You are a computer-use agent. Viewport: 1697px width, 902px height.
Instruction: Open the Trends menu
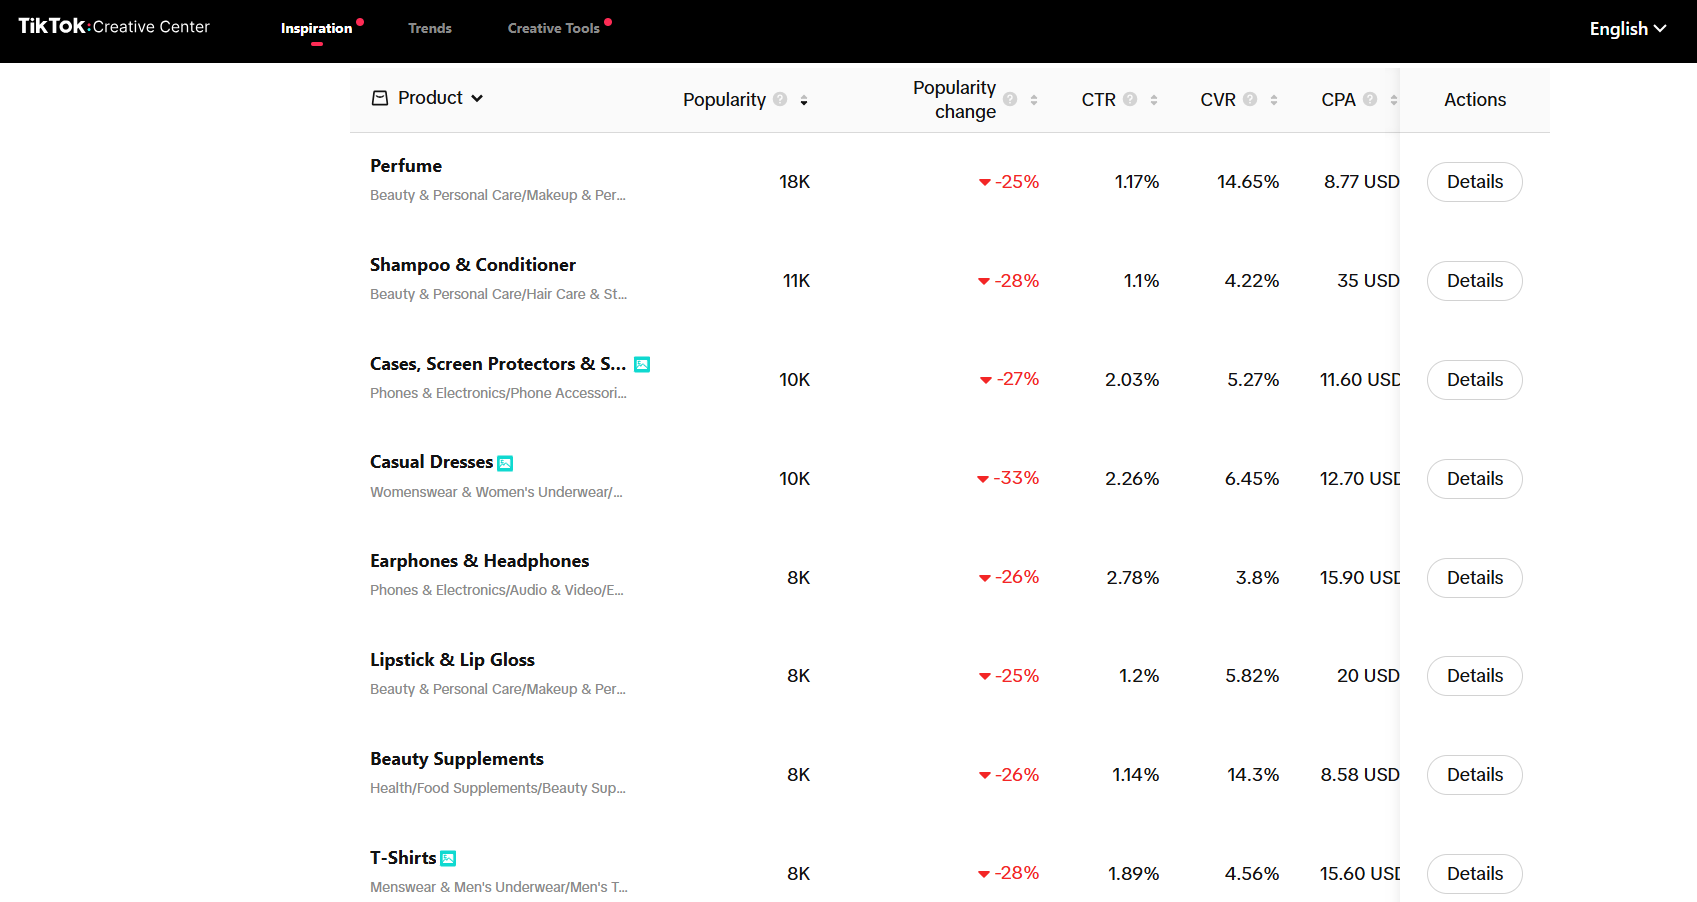430,28
